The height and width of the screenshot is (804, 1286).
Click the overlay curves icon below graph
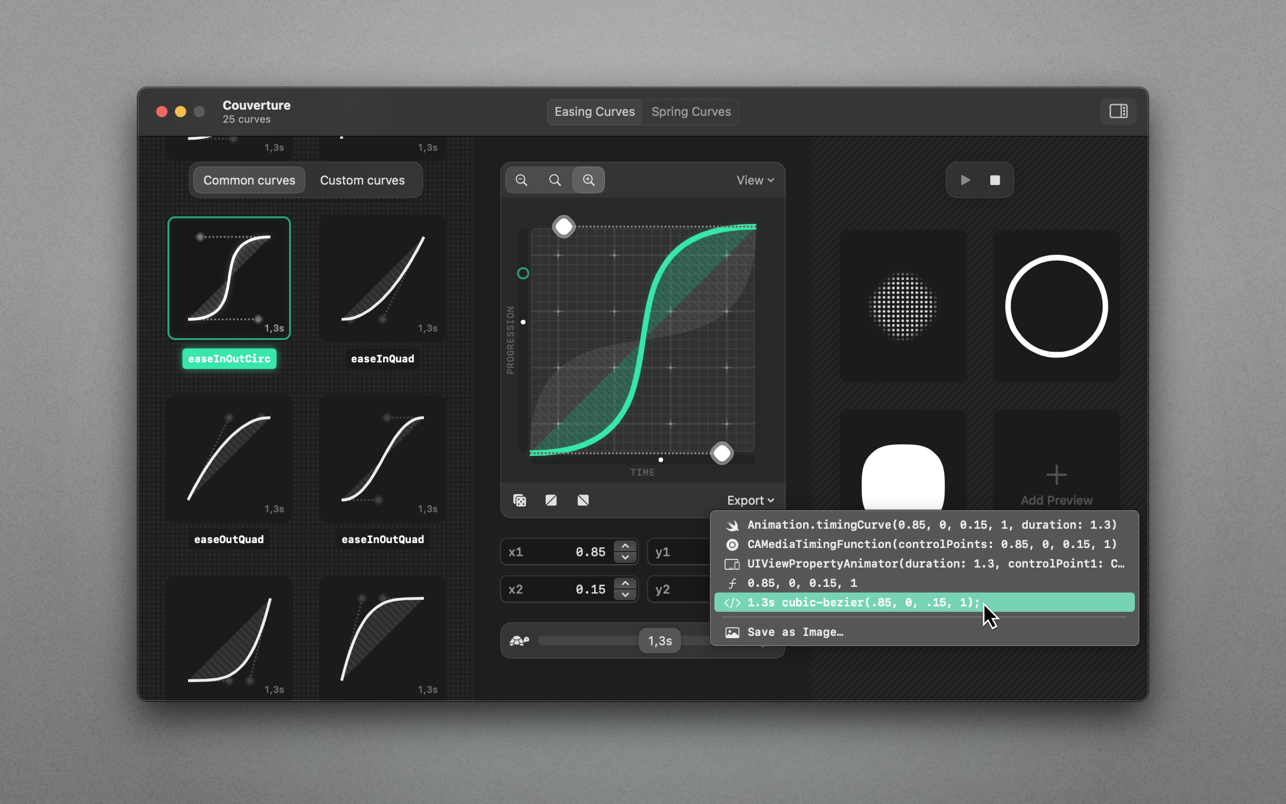520,500
